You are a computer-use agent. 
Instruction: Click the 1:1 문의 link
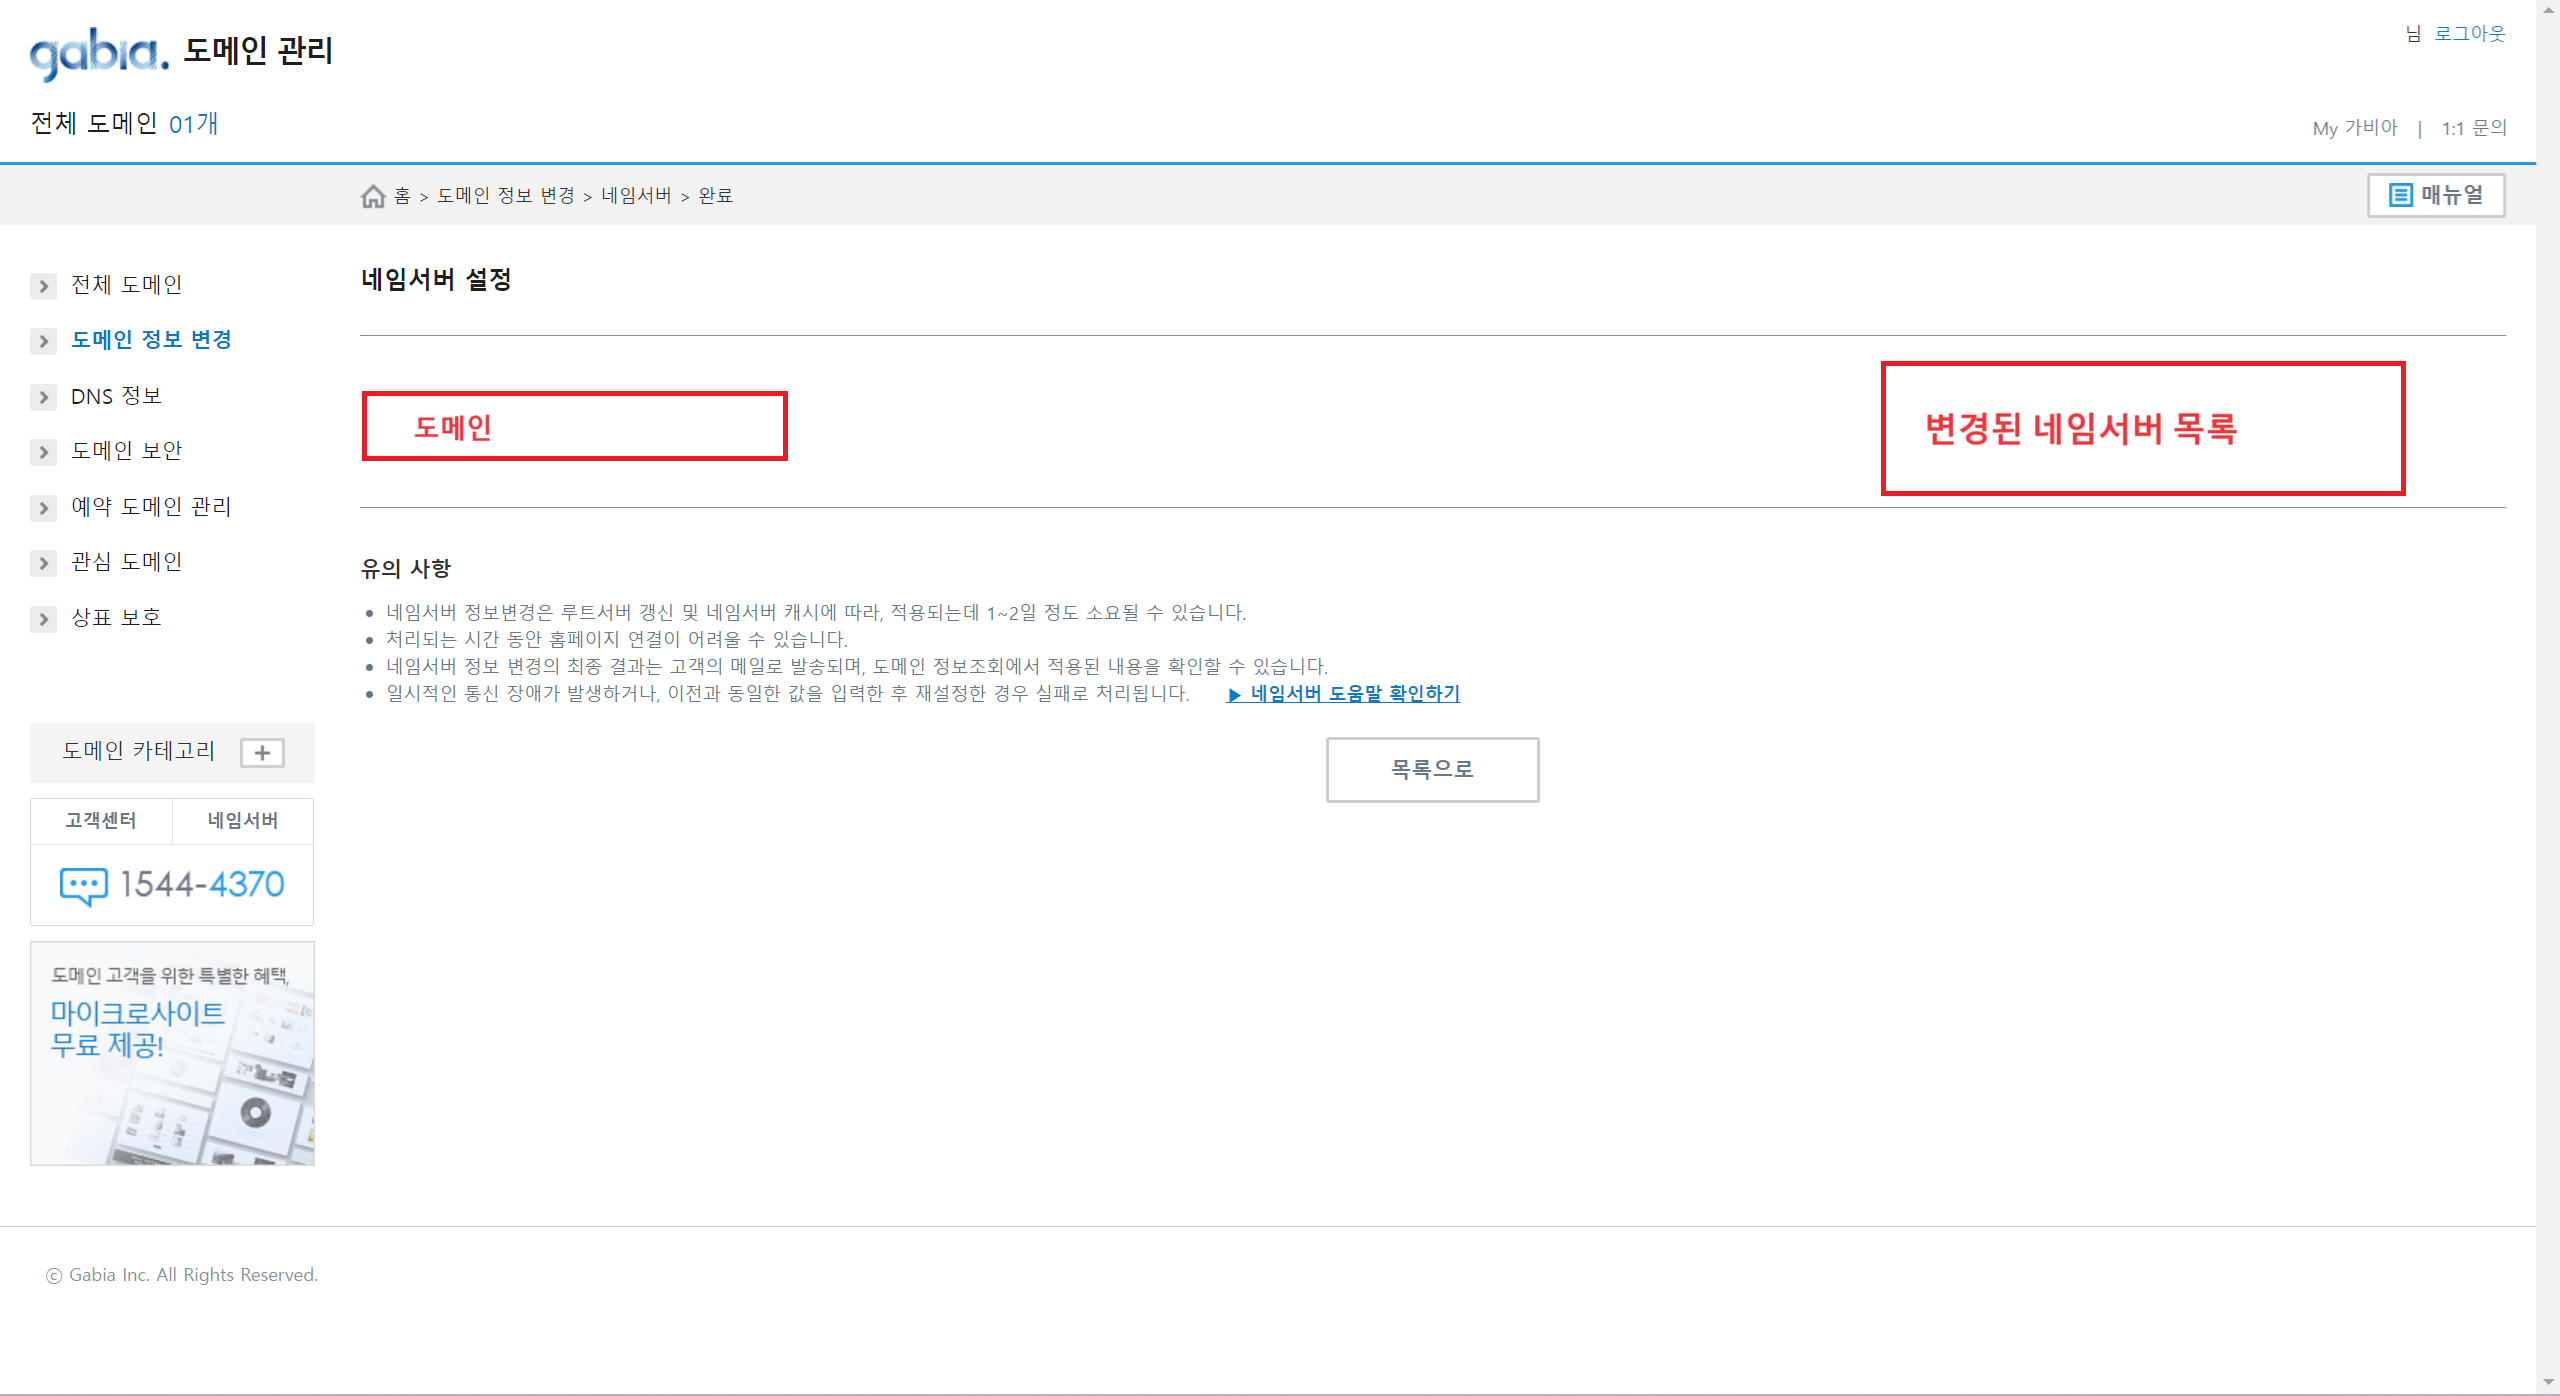pos(2474,128)
